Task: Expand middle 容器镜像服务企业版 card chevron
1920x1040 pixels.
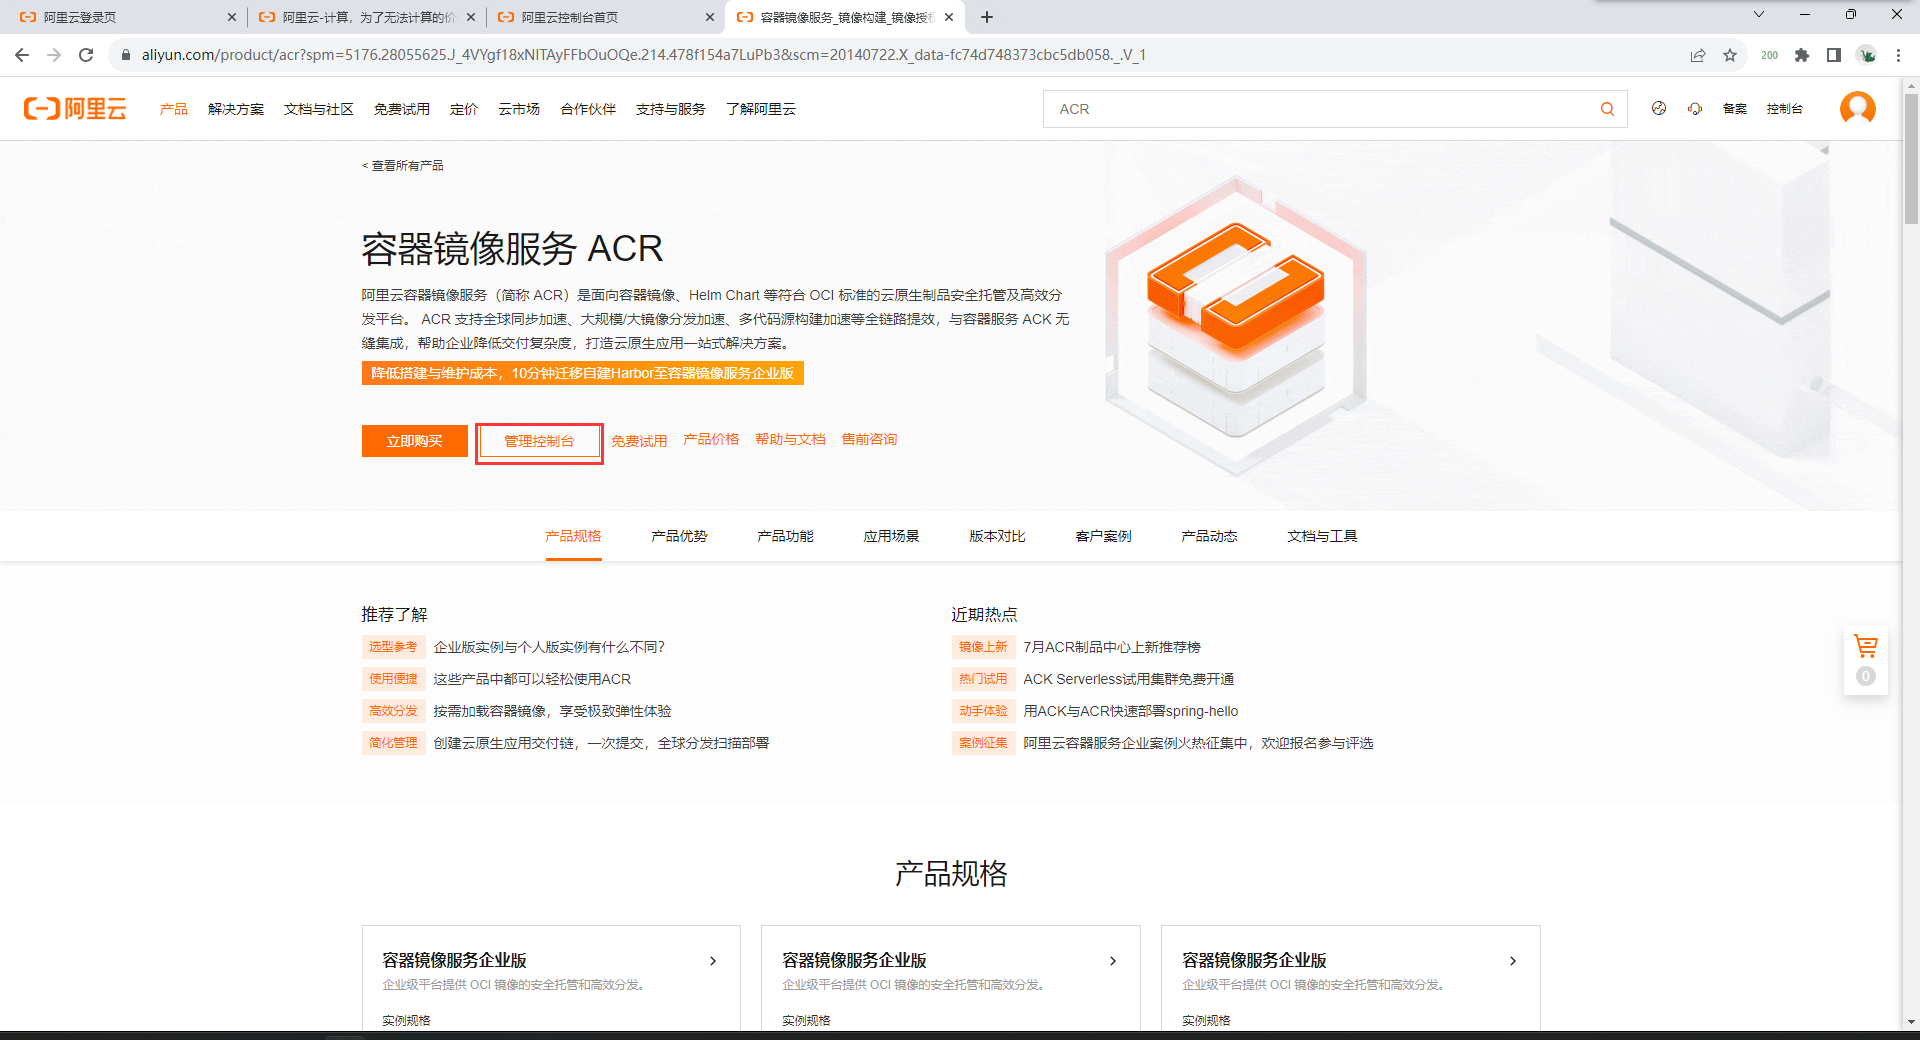Action: click(1113, 961)
